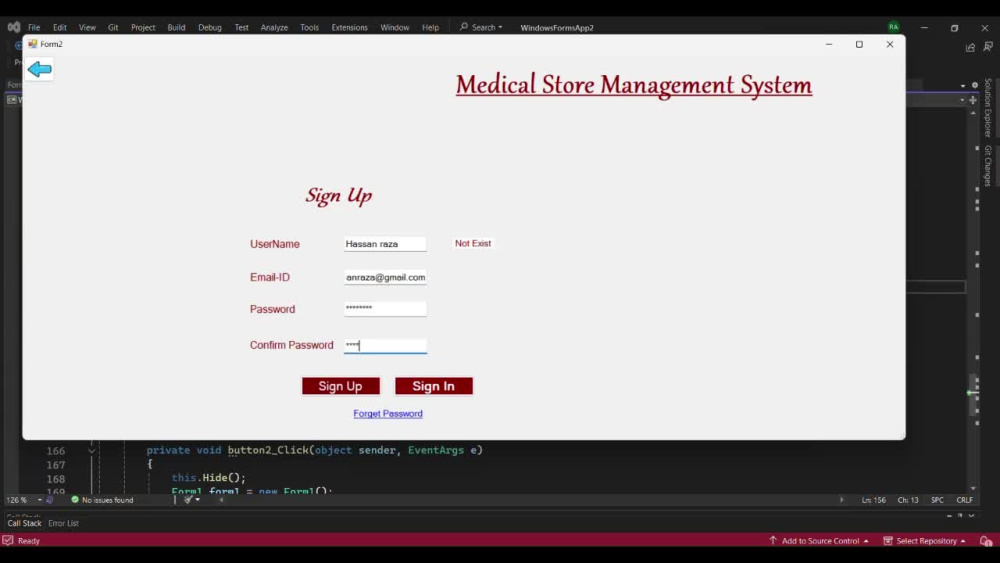The width and height of the screenshot is (1000, 563).
Task: Click the button2_Click method name in code
Action: click(268, 450)
